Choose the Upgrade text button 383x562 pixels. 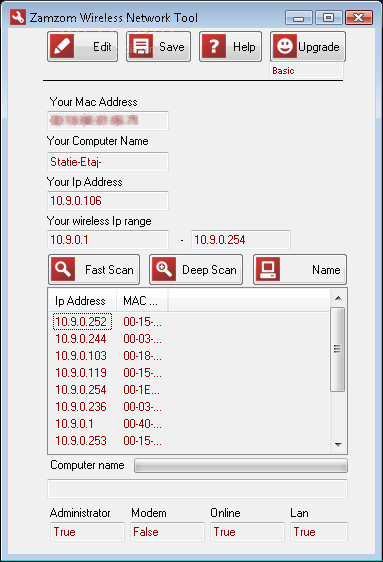click(x=319, y=47)
